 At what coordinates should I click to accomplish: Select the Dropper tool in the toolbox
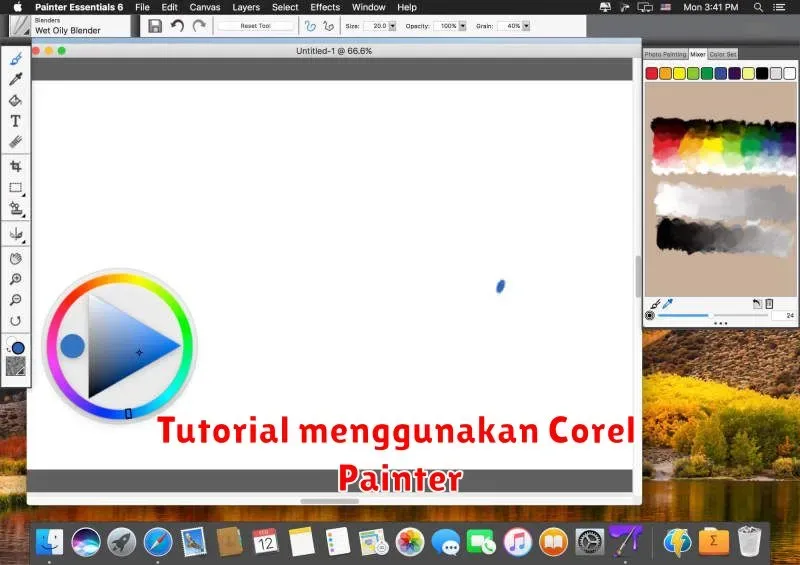16,79
